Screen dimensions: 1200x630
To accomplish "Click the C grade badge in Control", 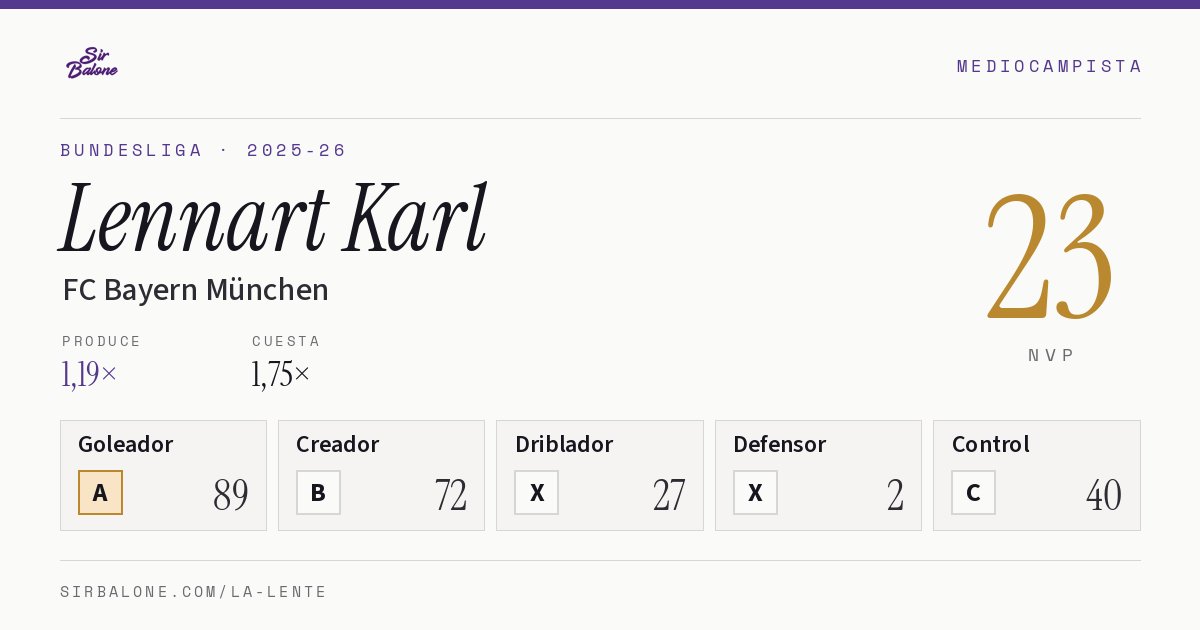I will [x=973, y=492].
